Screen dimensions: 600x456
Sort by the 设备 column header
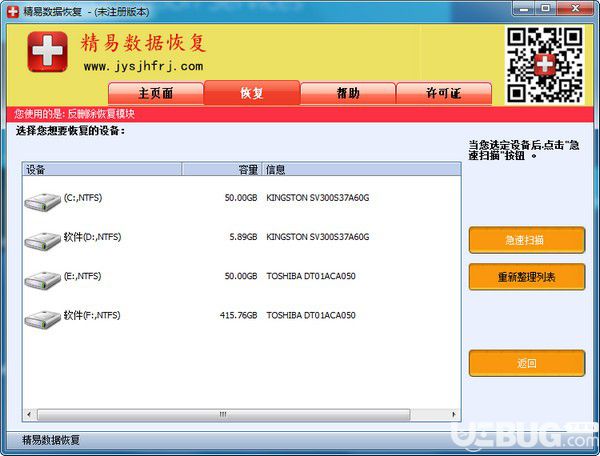[x=102, y=169]
